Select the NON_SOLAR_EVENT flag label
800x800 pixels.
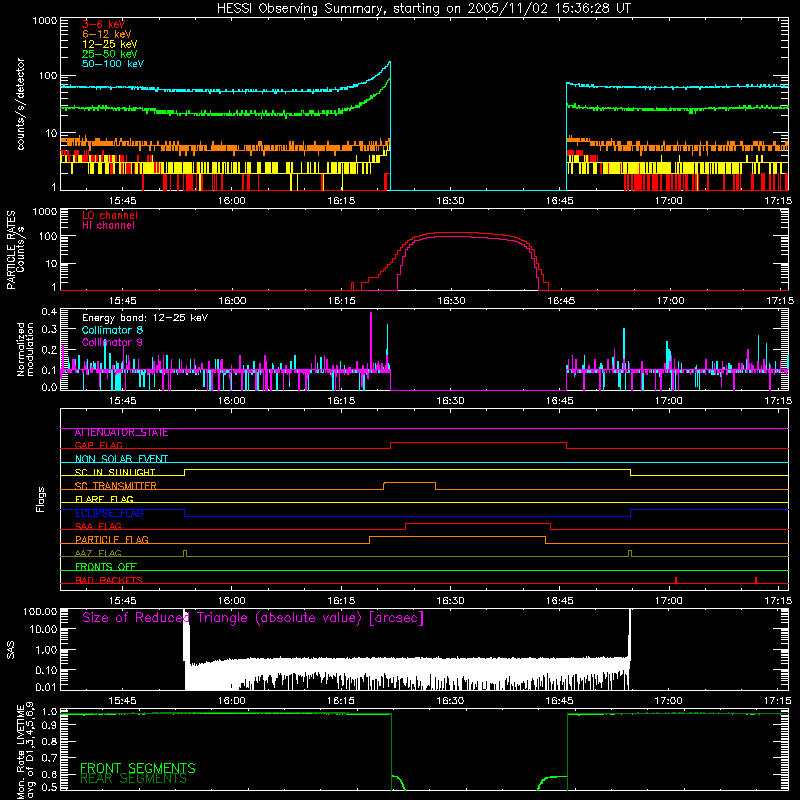click(121, 459)
